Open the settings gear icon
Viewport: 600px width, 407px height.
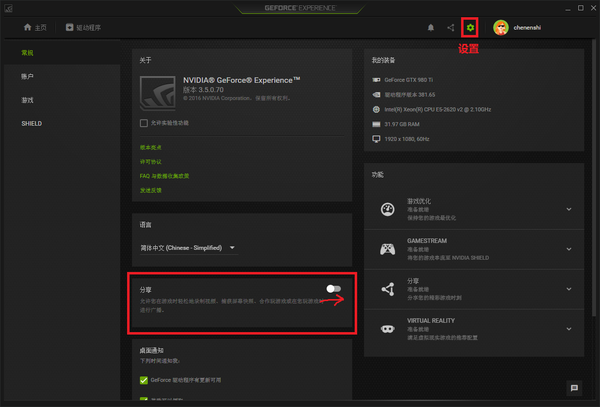pos(470,28)
